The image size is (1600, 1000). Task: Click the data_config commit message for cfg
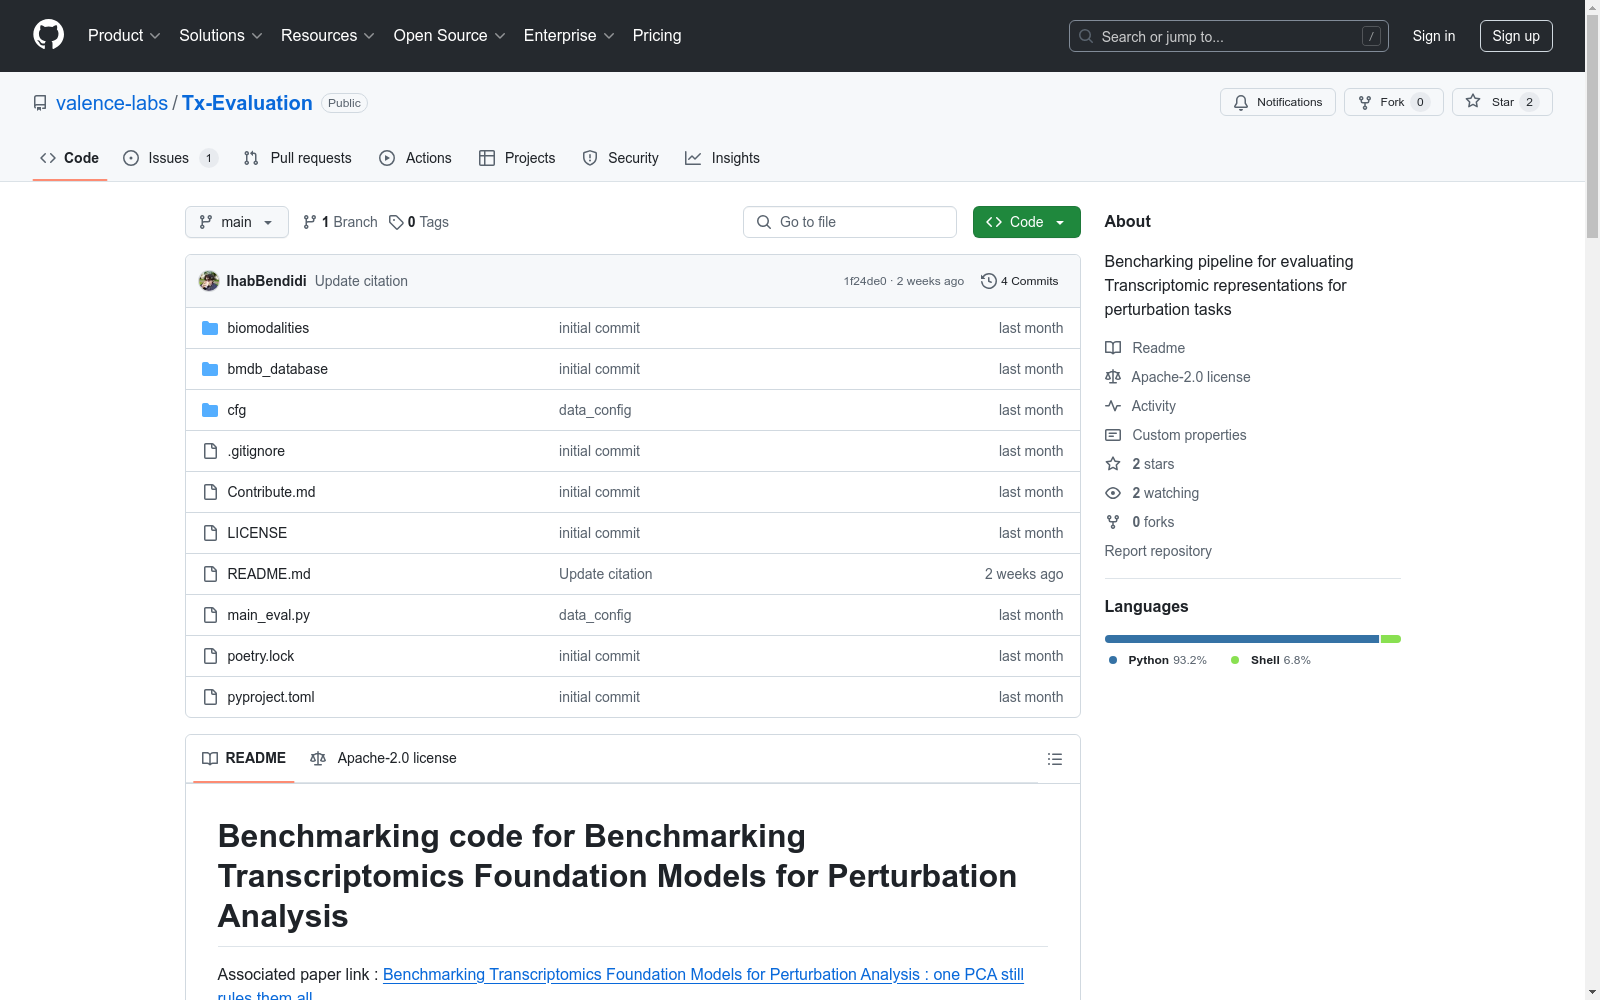click(x=595, y=410)
